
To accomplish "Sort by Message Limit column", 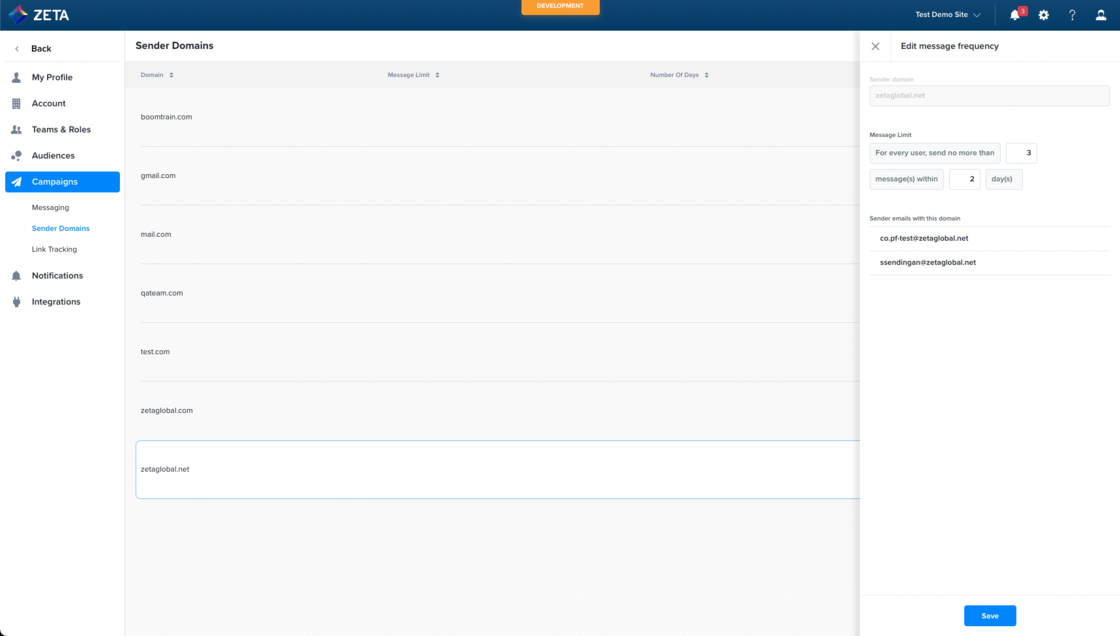I will (x=413, y=75).
